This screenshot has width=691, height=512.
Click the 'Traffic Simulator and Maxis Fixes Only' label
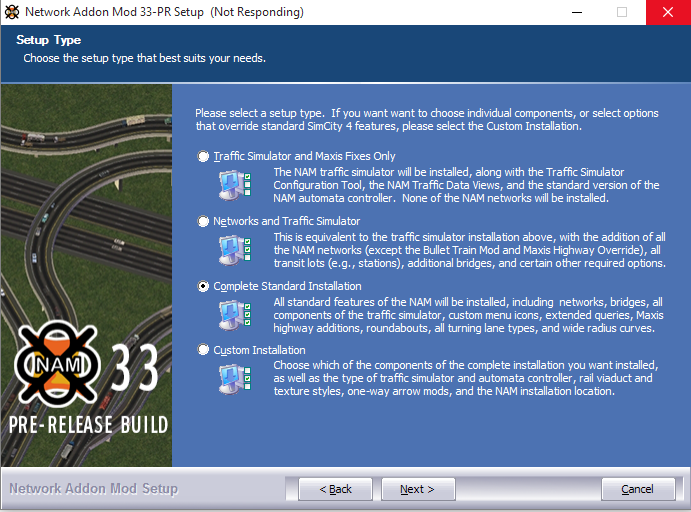pos(305,156)
